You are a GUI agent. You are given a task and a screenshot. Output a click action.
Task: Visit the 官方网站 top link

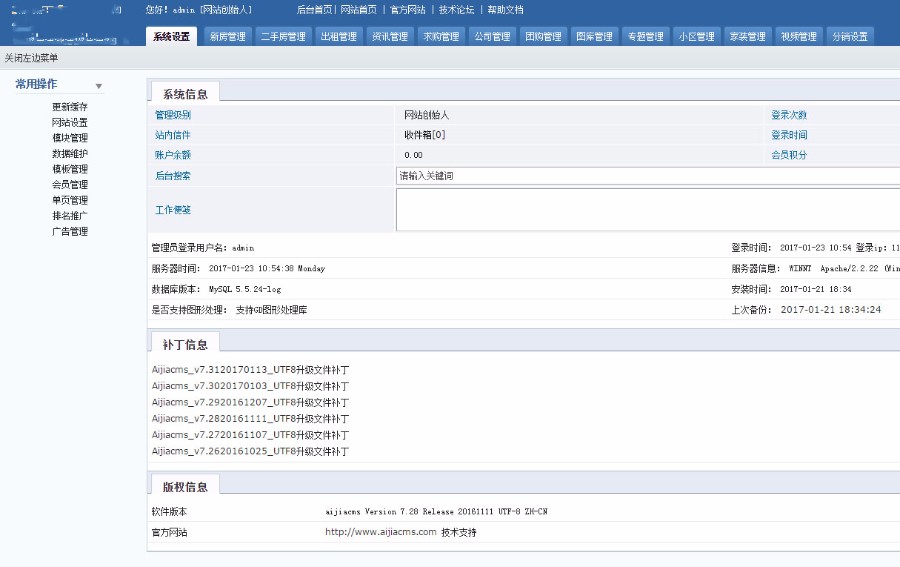coord(408,10)
